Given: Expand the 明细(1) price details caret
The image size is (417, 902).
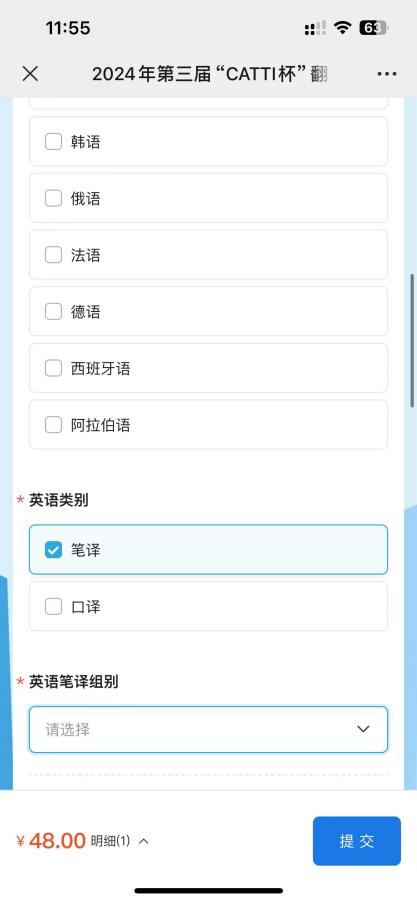Looking at the screenshot, I should pyautogui.click(x=144, y=841).
